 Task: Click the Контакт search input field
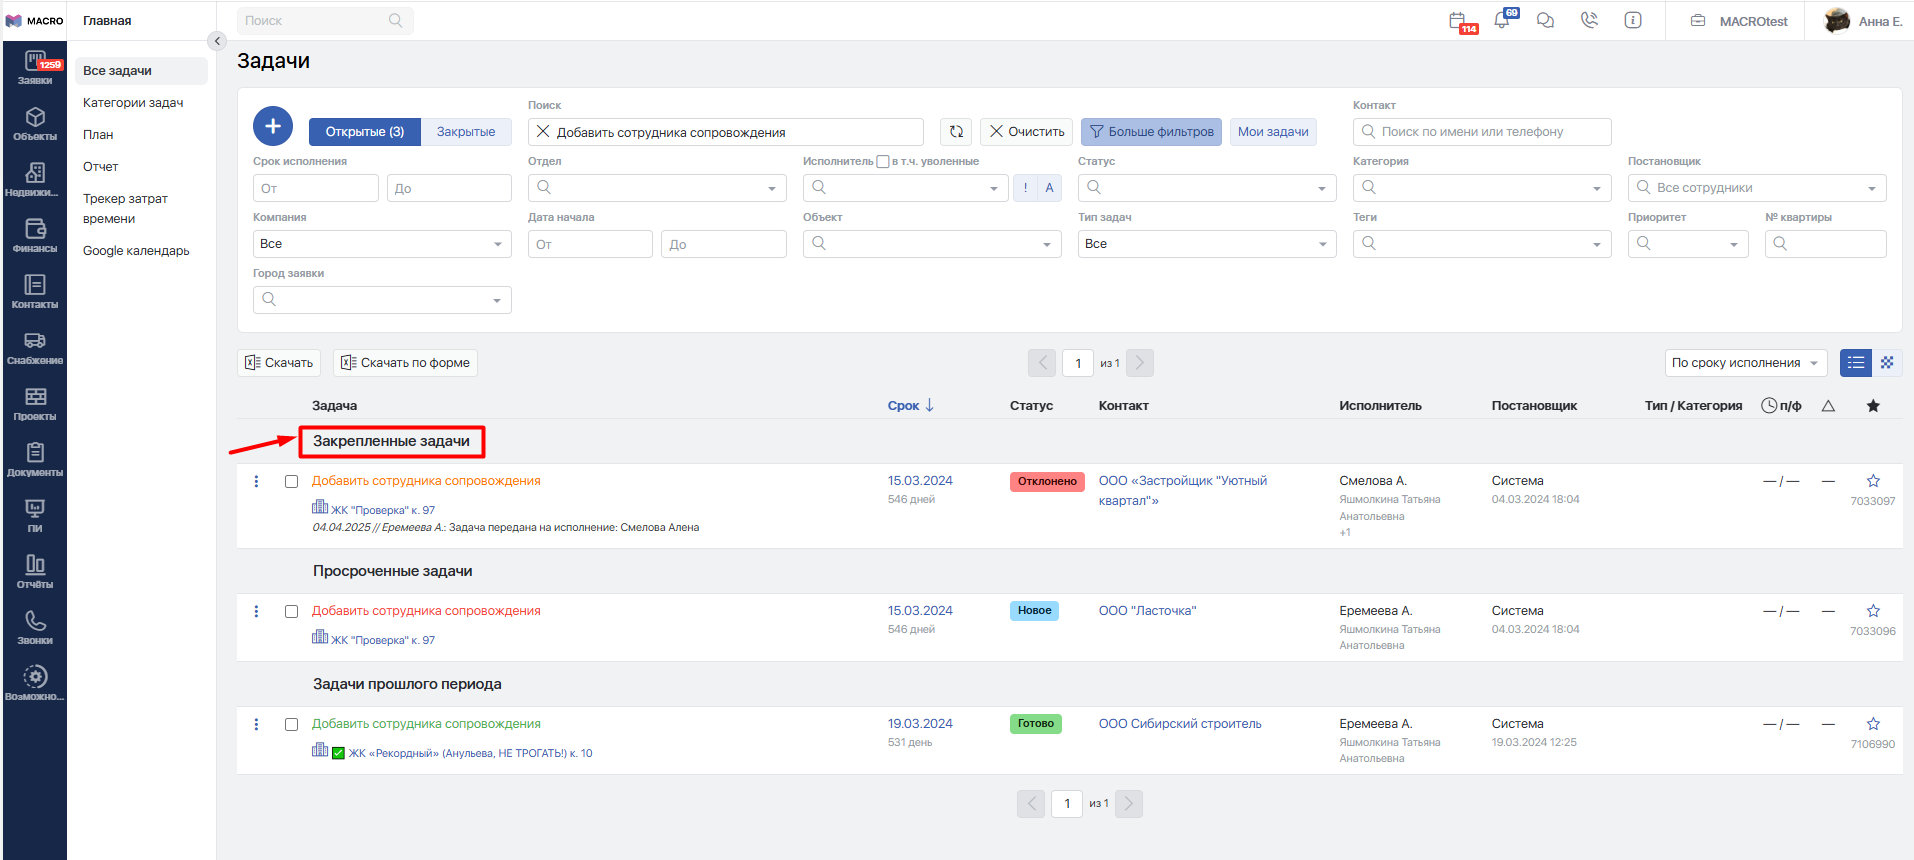[x=1482, y=132]
